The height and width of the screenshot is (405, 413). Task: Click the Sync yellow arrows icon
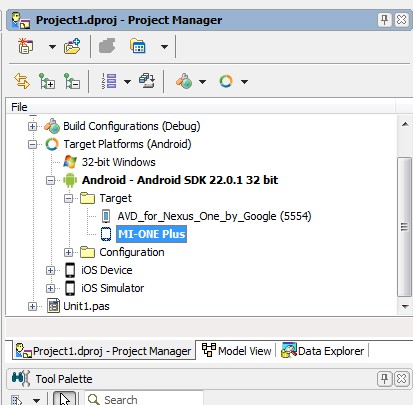pos(22,81)
